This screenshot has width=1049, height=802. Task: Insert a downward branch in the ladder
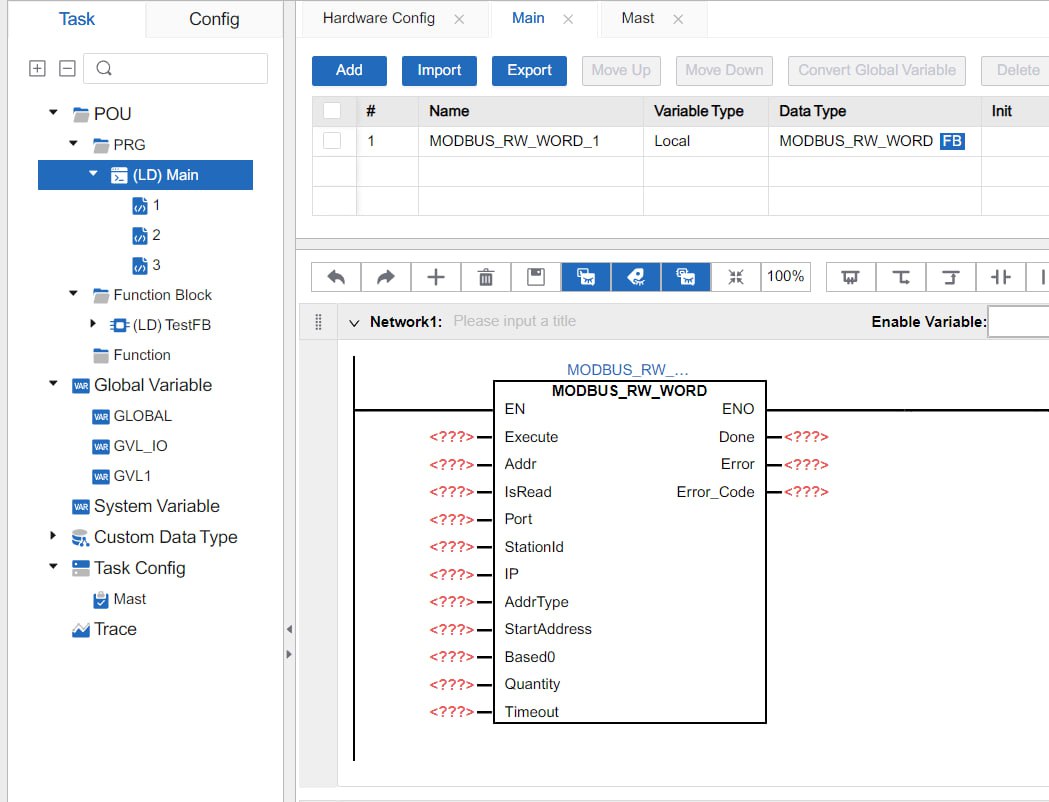click(x=901, y=277)
